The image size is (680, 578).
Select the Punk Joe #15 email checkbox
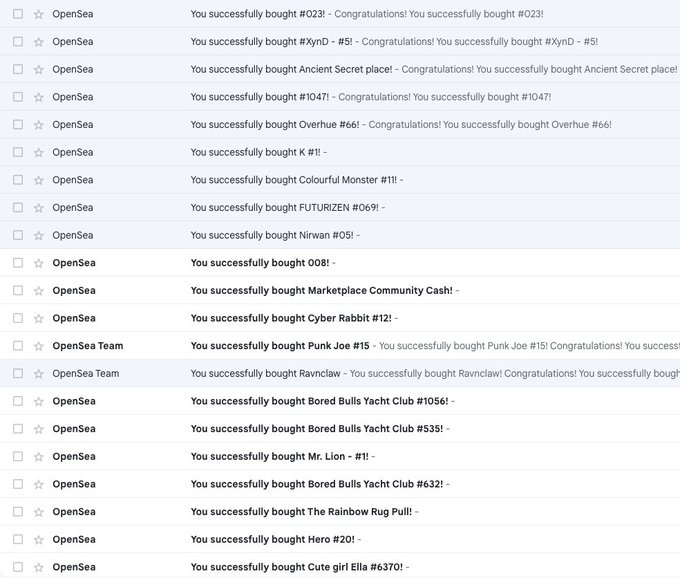(x=18, y=346)
